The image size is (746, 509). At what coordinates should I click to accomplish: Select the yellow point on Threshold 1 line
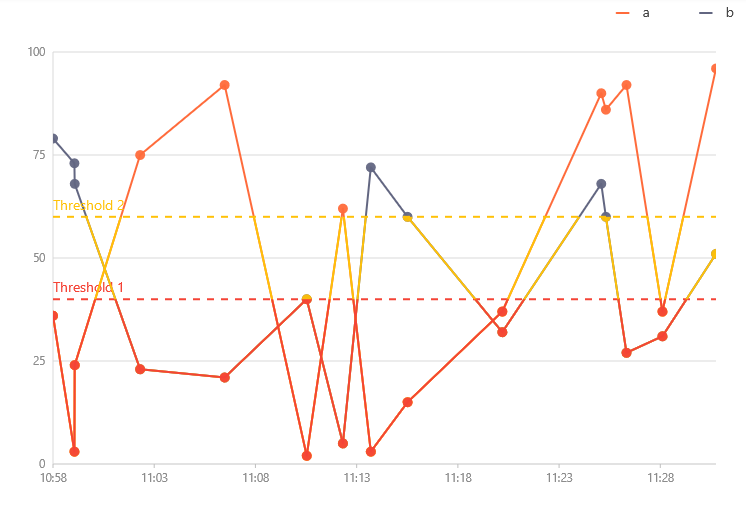[307, 299]
